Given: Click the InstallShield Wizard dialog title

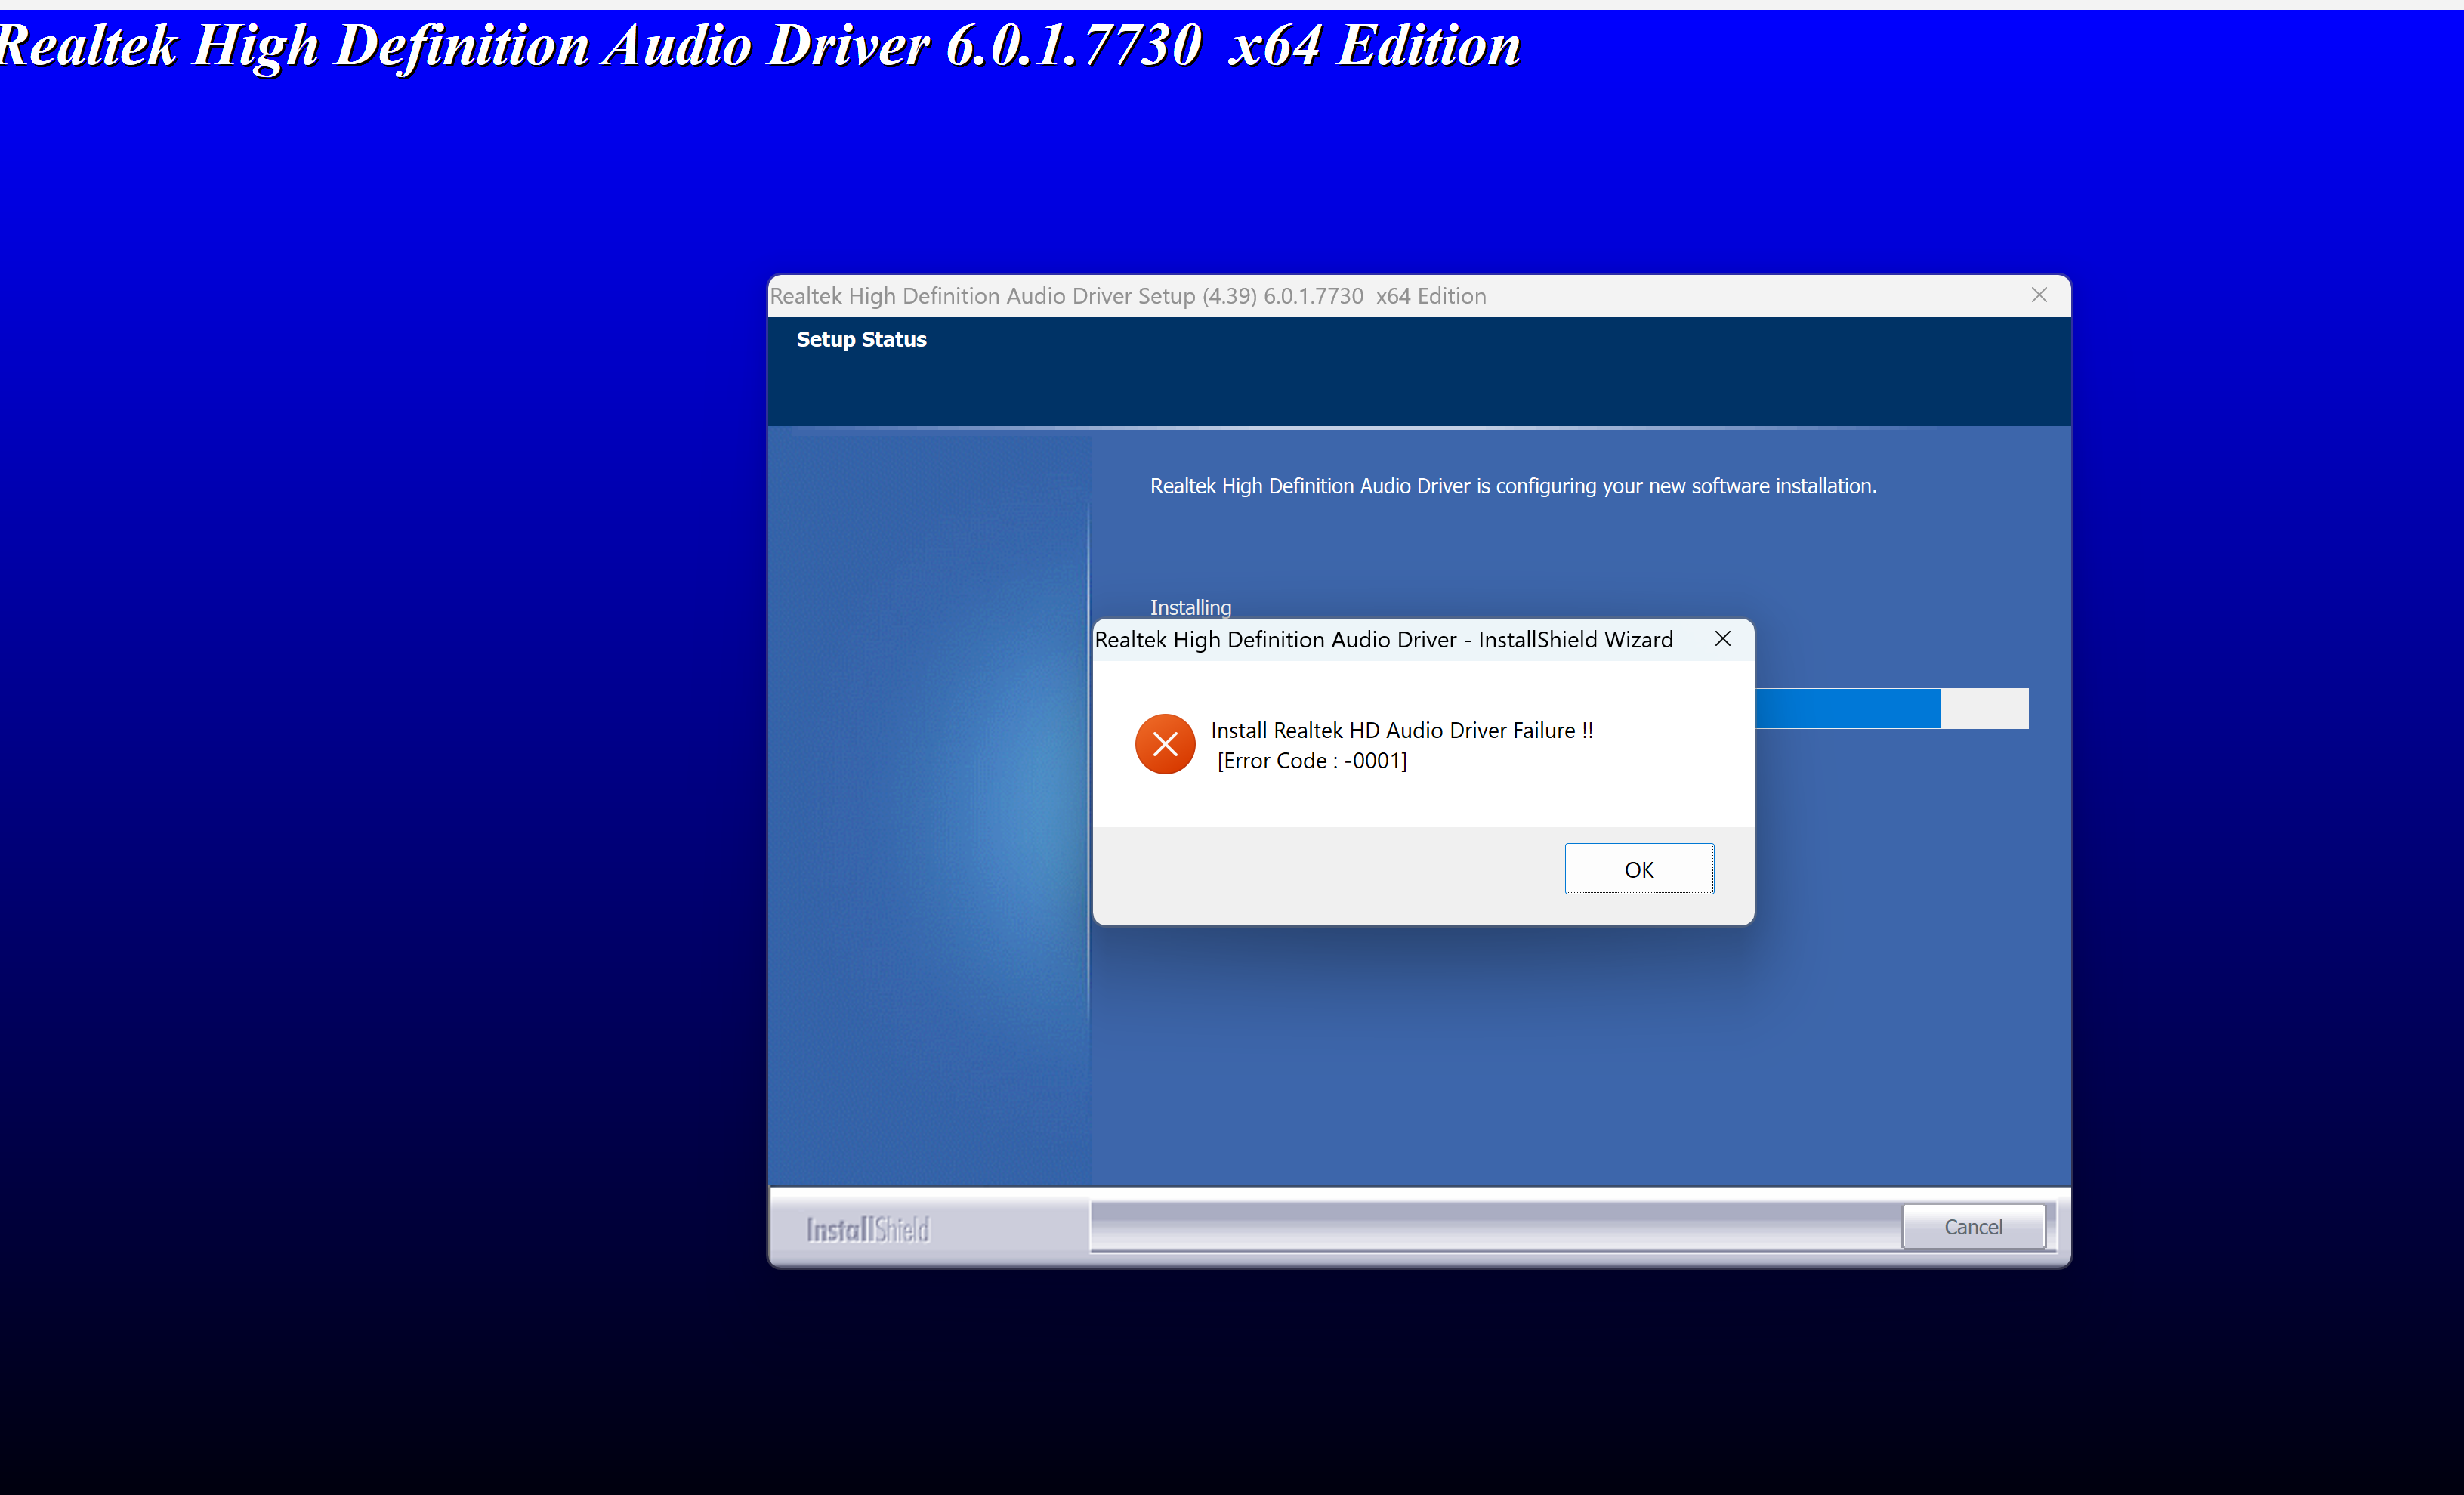Looking at the screenshot, I should [1384, 639].
